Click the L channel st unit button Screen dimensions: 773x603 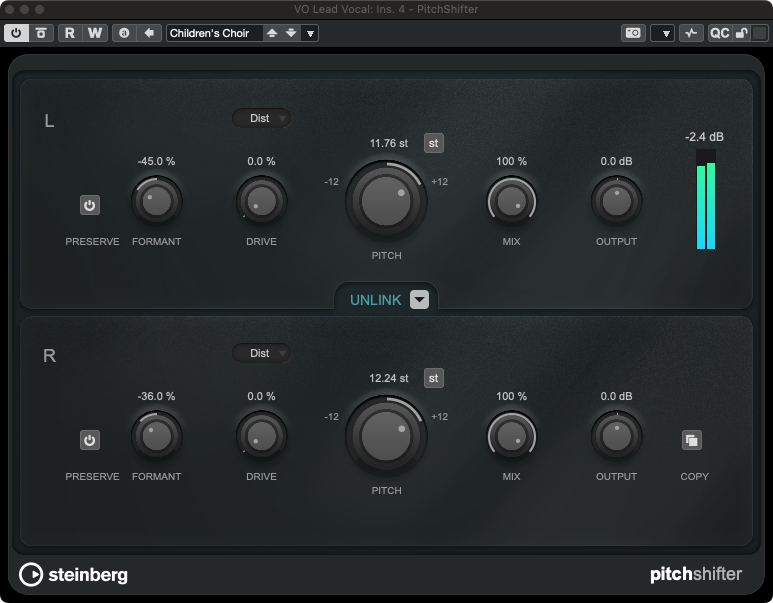pyautogui.click(x=433, y=143)
